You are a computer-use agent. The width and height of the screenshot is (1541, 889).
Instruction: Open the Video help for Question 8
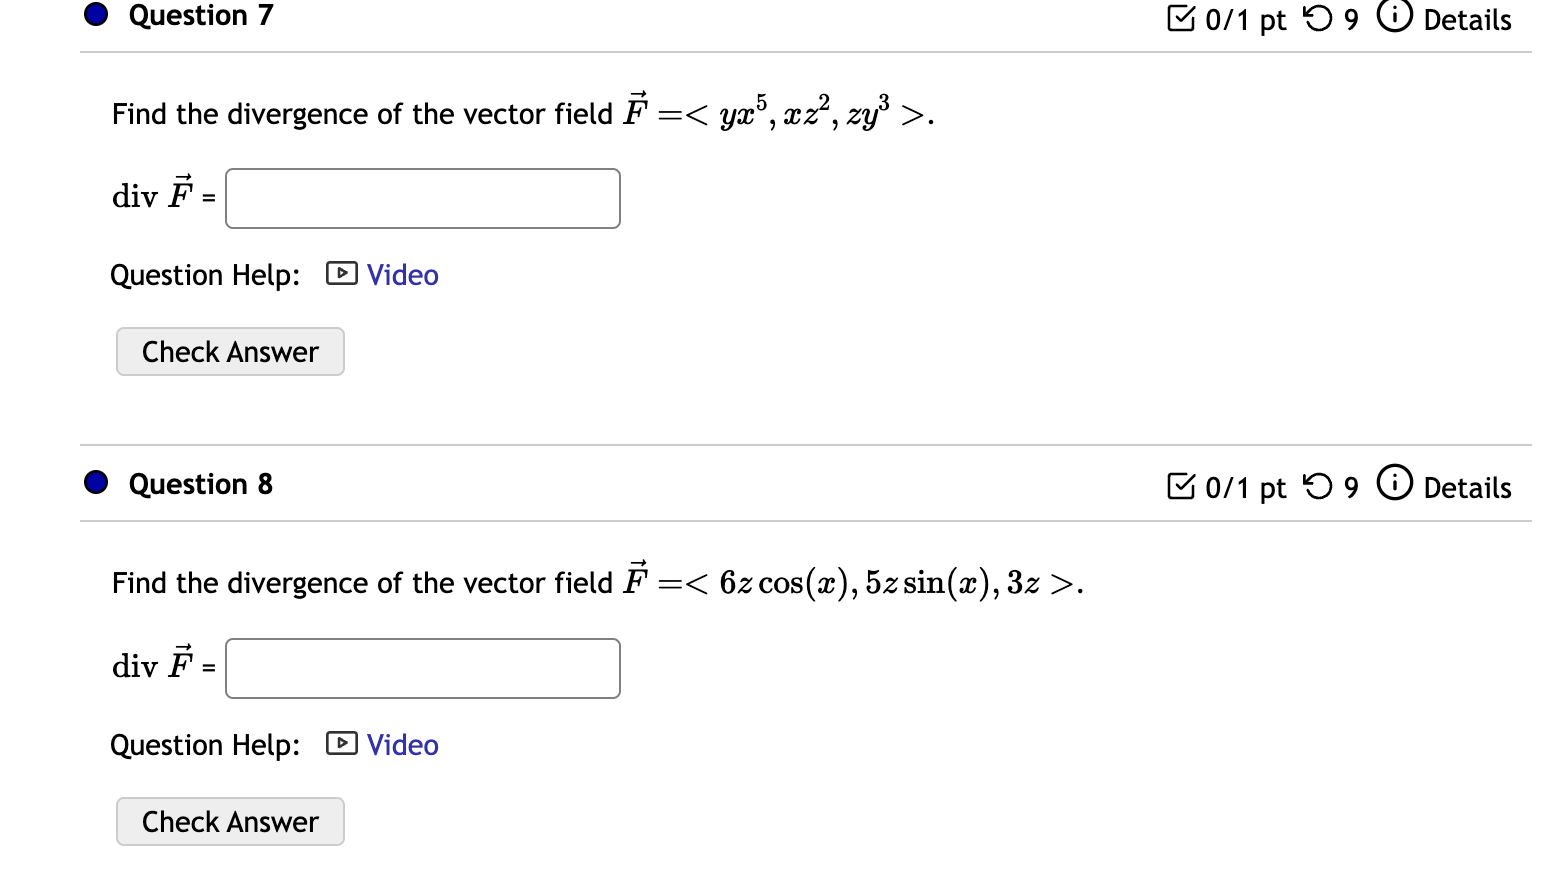tap(401, 744)
